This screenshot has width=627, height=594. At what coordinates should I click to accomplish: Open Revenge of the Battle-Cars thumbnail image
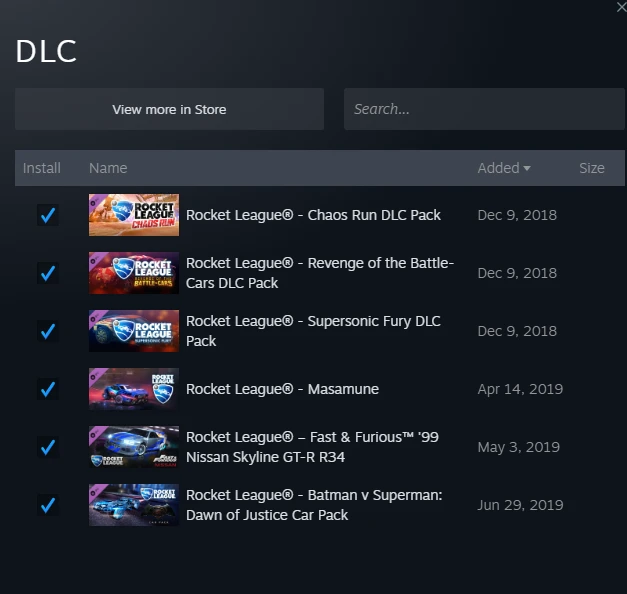pyautogui.click(x=134, y=273)
